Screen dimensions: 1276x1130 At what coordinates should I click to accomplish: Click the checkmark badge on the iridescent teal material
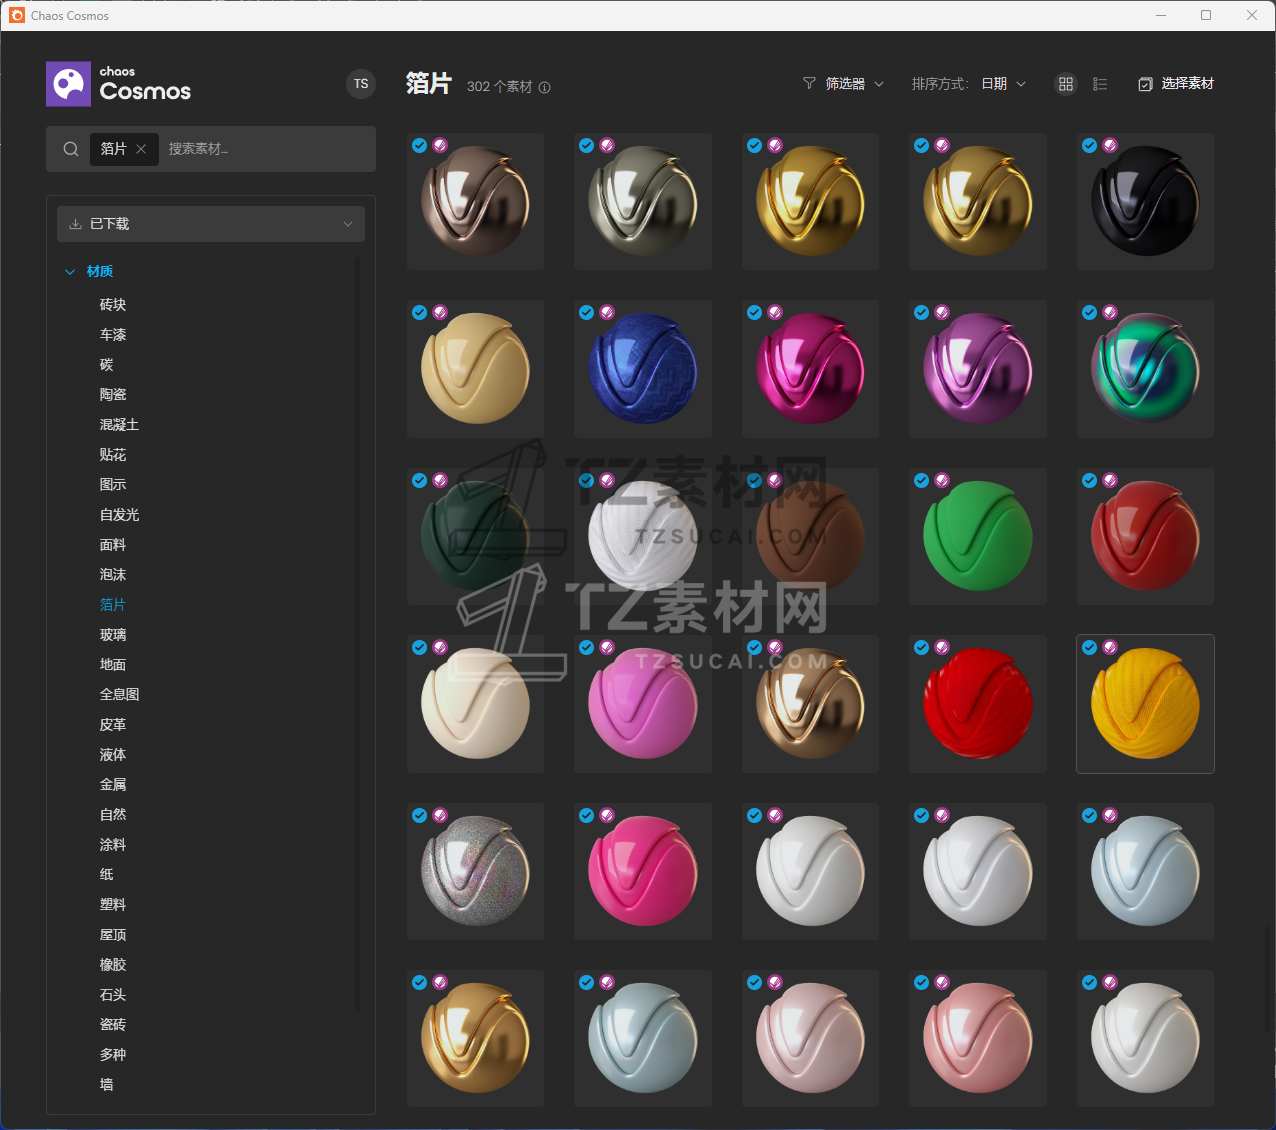1090,312
